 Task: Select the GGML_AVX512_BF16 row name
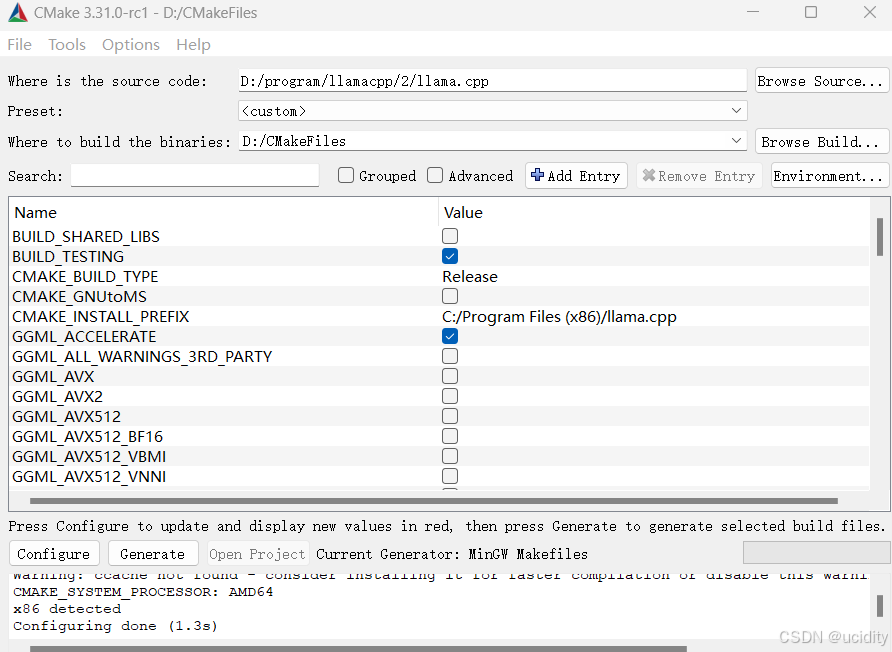pyautogui.click(x=88, y=436)
